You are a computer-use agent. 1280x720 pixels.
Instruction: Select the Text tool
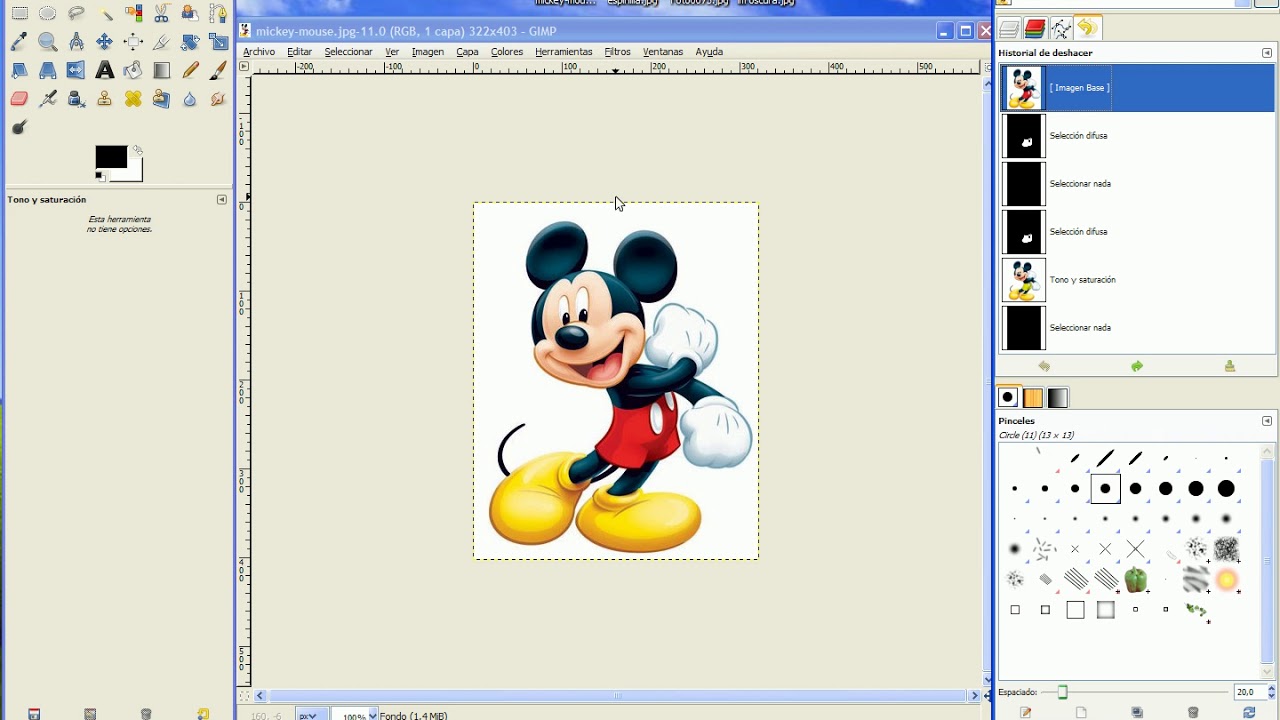pos(105,70)
